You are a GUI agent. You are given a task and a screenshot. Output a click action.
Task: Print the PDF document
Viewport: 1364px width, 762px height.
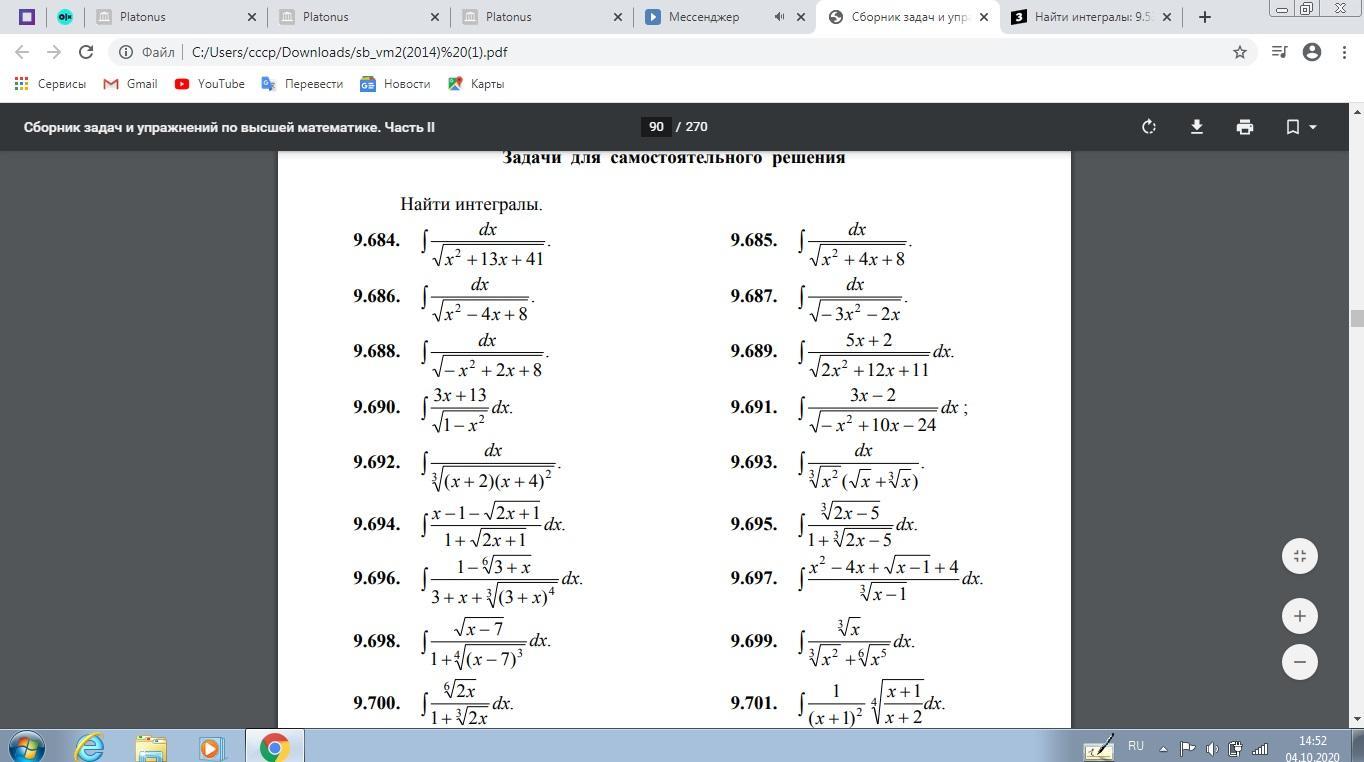1244,127
